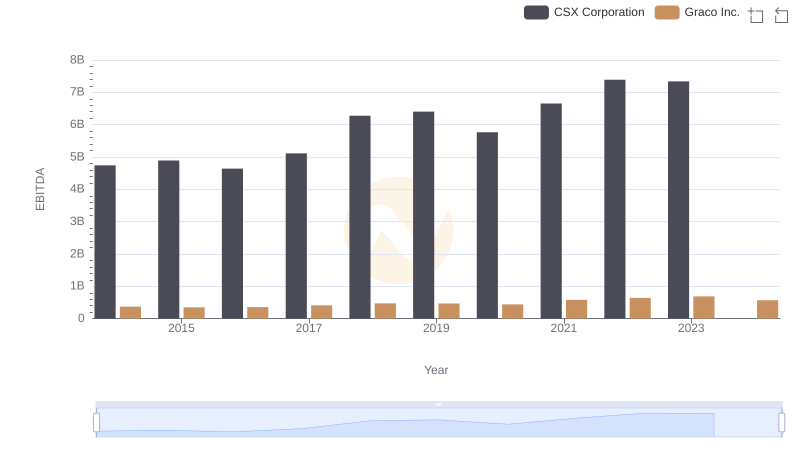Click the Year axis title
This screenshot has width=800, height=461.
[436, 370]
